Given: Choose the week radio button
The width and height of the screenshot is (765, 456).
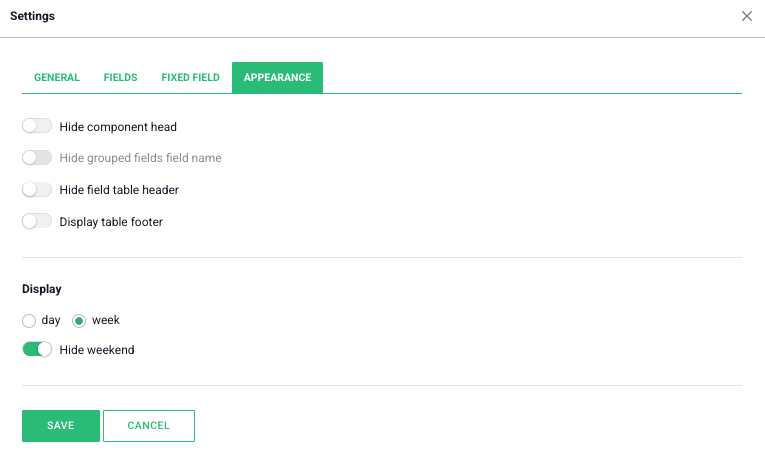Looking at the screenshot, I should pyautogui.click(x=79, y=321).
